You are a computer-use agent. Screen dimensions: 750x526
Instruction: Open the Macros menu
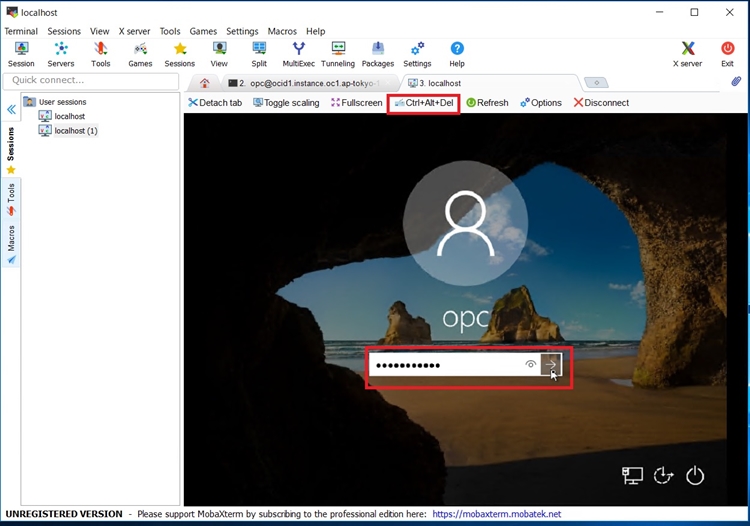283,31
